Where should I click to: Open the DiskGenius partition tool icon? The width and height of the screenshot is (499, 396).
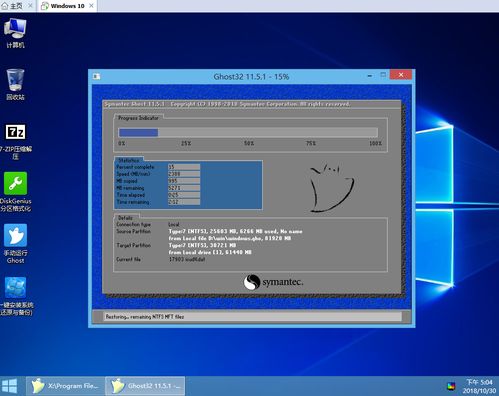point(15,192)
